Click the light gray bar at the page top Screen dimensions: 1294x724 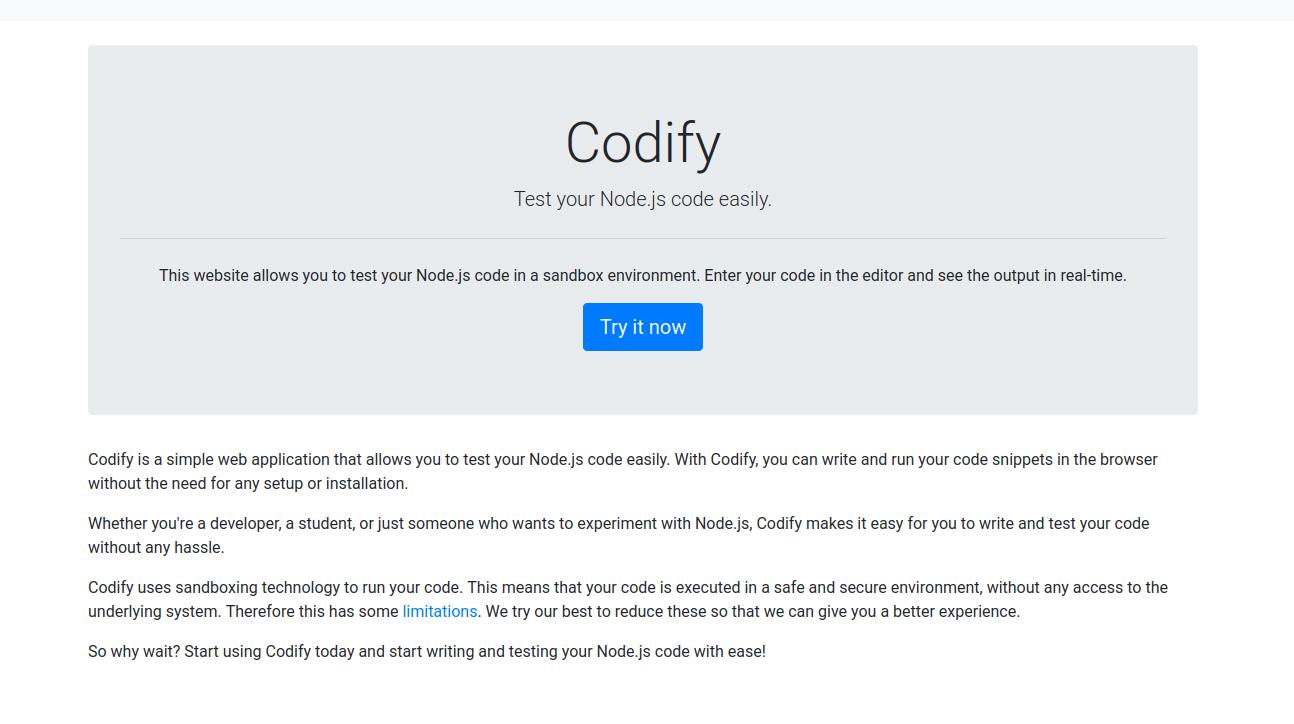pyautogui.click(x=647, y=10)
